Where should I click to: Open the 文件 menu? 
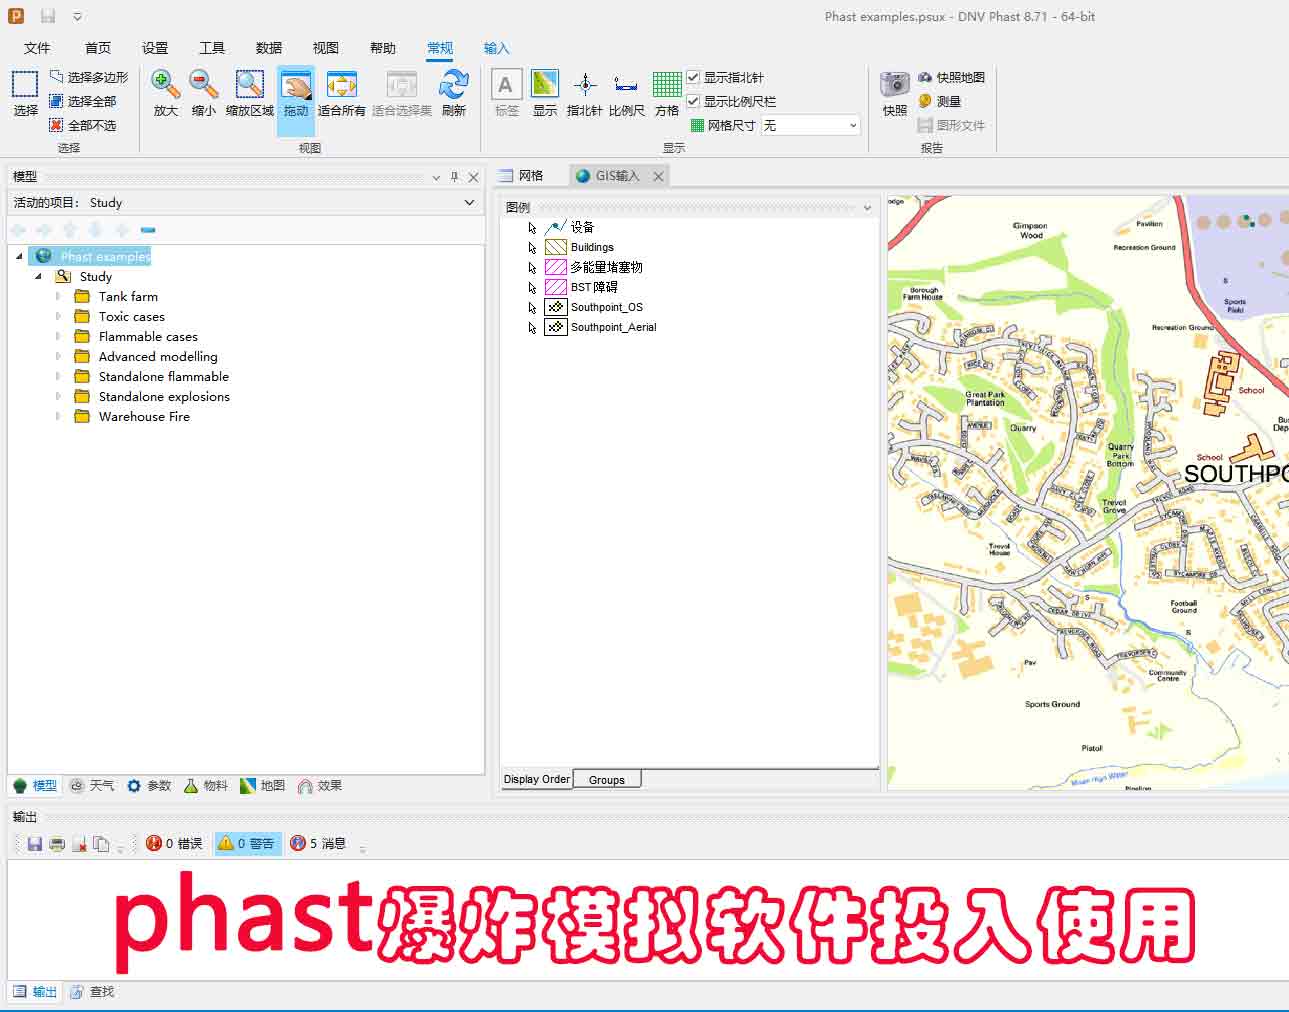click(37, 48)
